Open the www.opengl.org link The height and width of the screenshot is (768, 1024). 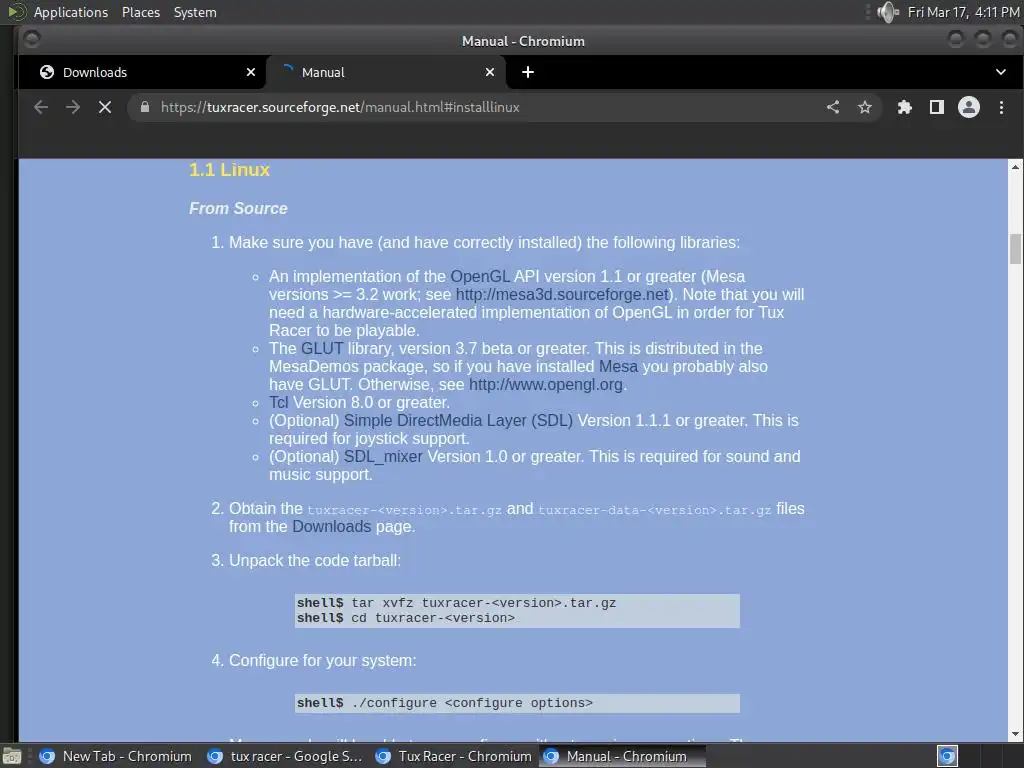pos(546,384)
